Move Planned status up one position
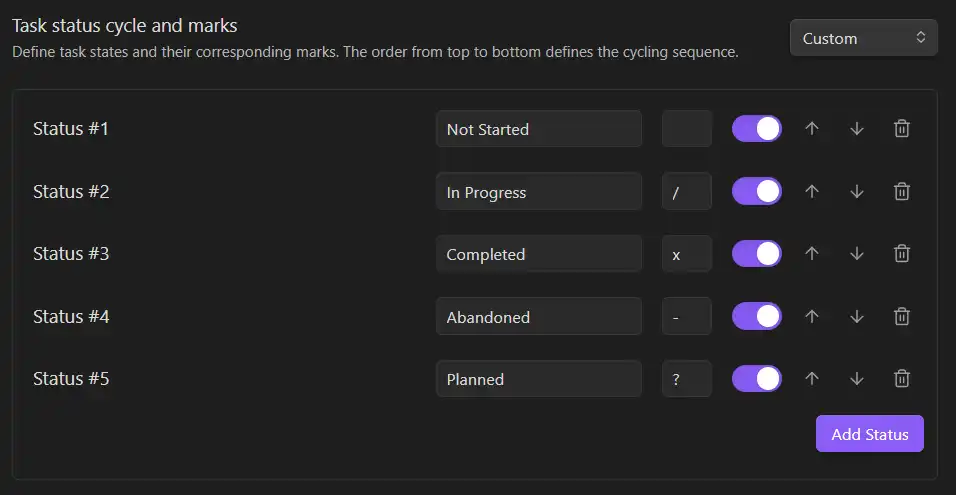The height and width of the screenshot is (495, 956). [812, 379]
